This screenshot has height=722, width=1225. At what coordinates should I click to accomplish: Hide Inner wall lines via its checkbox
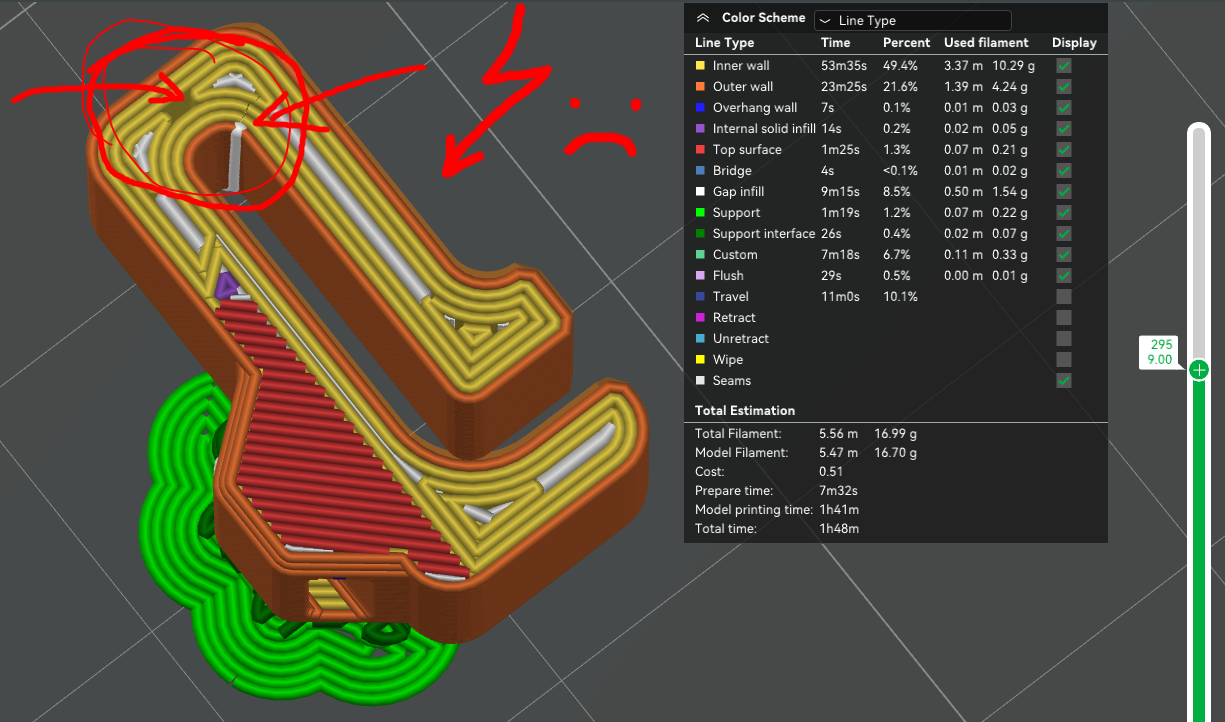point(1064,66)
